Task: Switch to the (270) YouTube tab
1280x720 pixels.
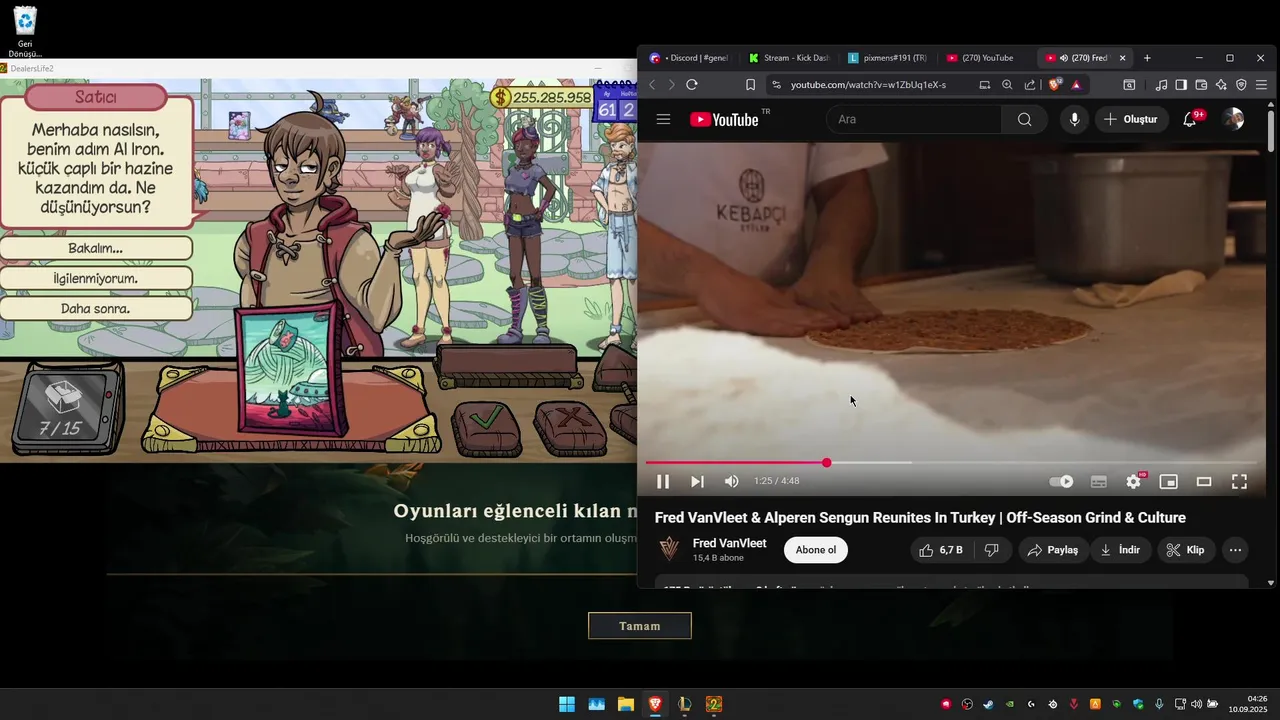Action: tap(986, 58)
